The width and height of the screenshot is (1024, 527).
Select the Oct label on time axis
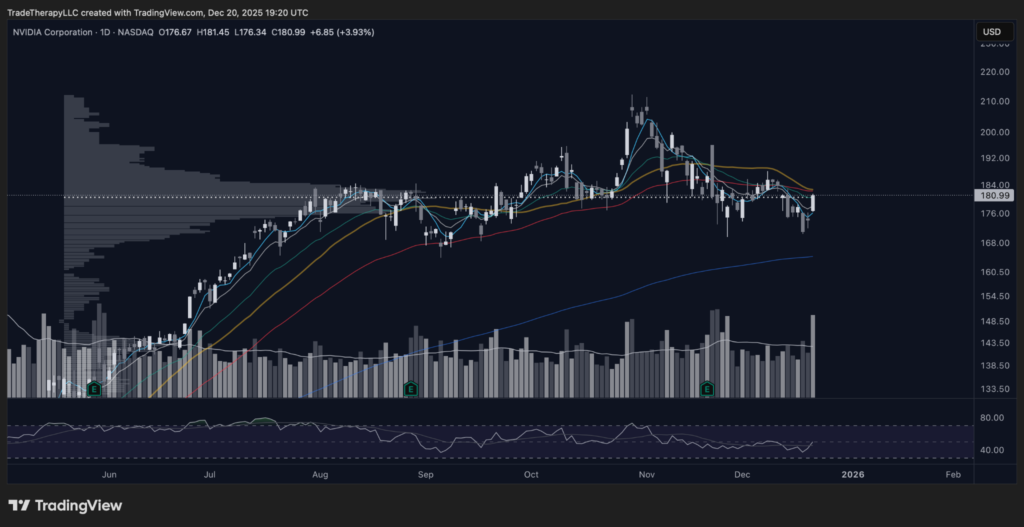(x=531, y=474)
